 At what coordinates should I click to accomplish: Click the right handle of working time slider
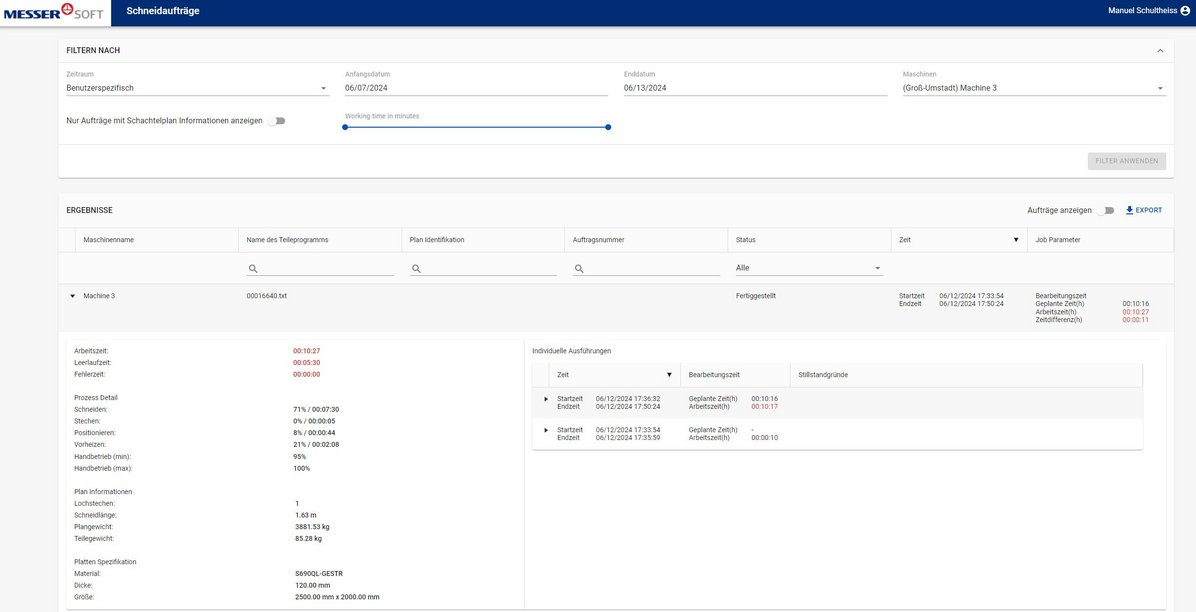(608, 127)
